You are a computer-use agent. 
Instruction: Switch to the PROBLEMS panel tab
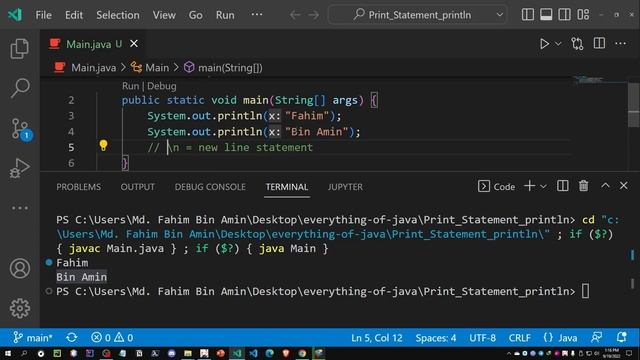point(78,187)
